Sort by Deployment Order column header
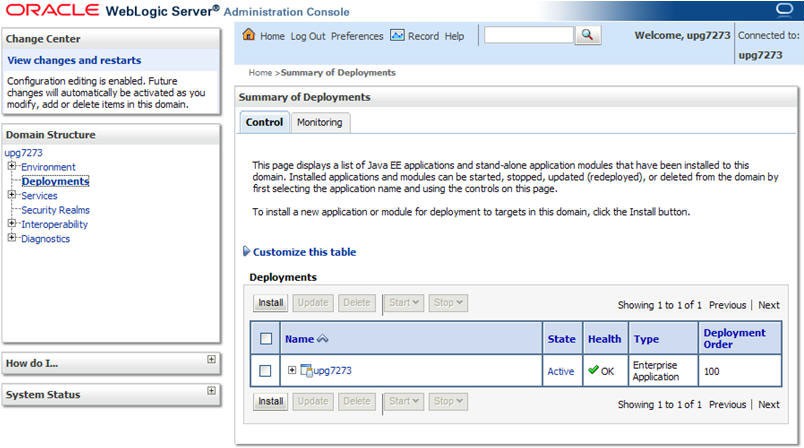This screenshot has width=804, height=448. 734,339
